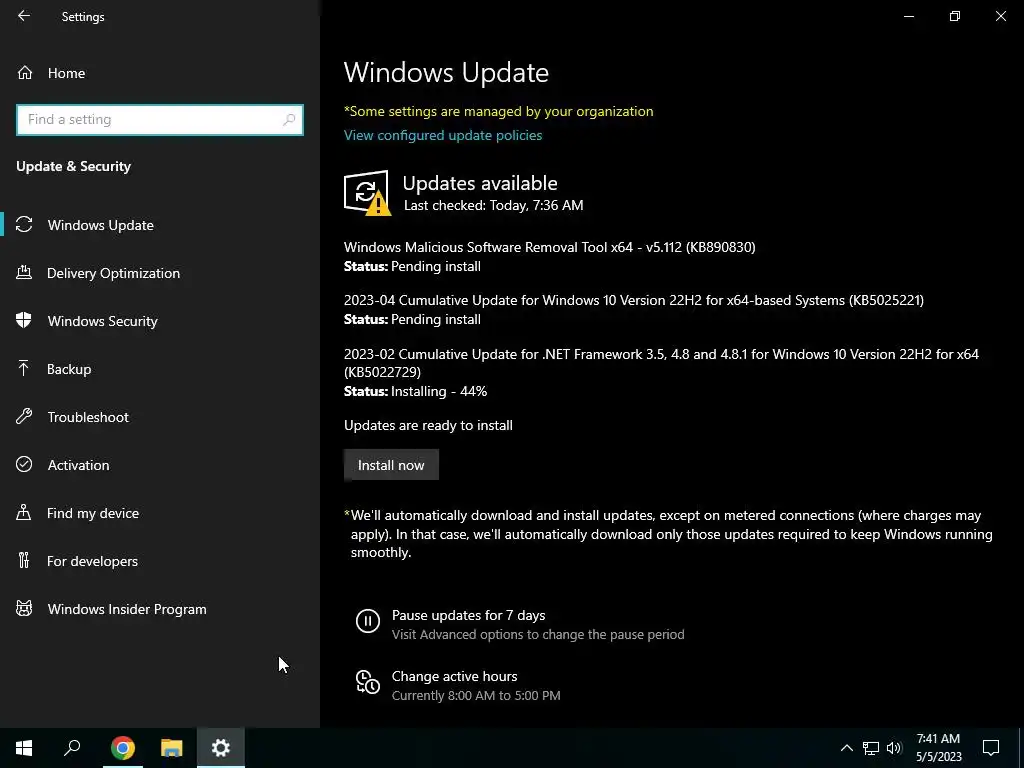1024x768 pixels.
Task: Select Windows Update in the sidebar
Action: (160, 225)
